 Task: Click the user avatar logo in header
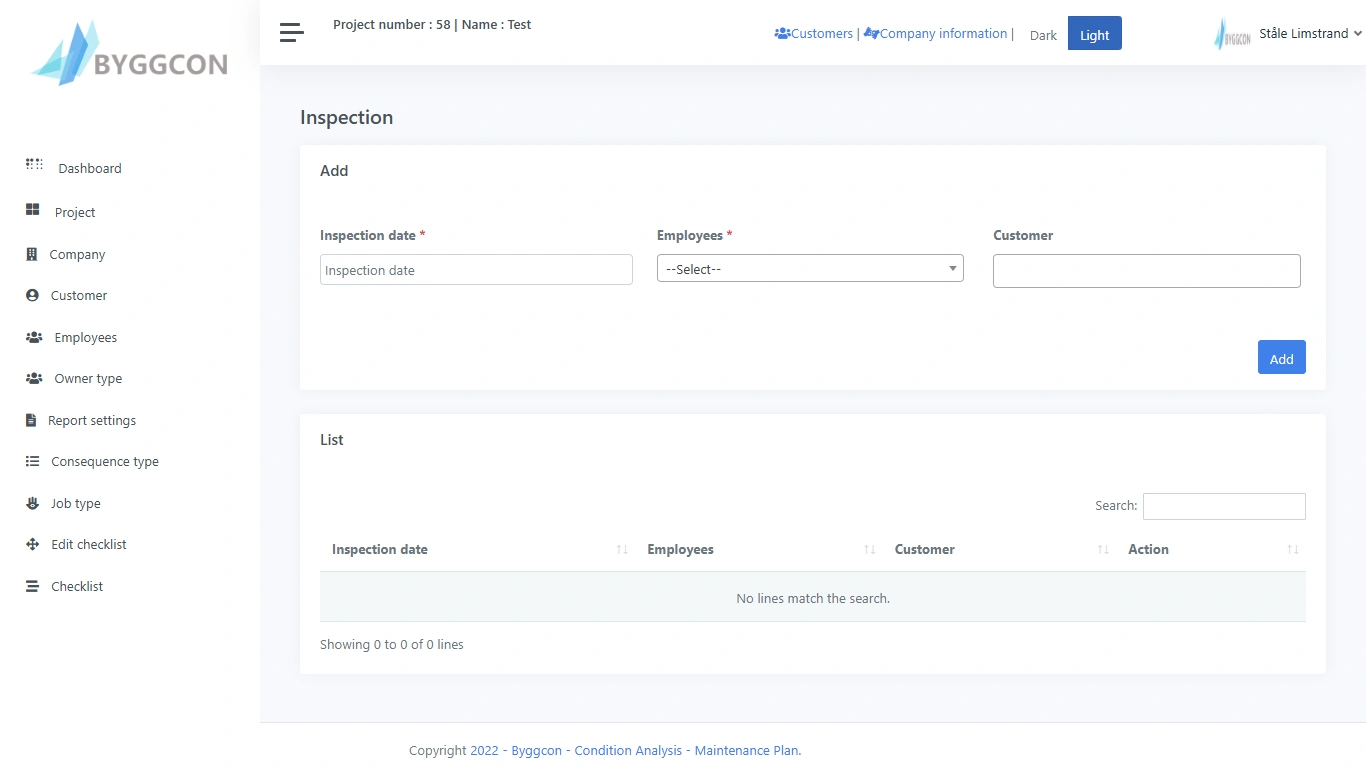pos(1232,34)
